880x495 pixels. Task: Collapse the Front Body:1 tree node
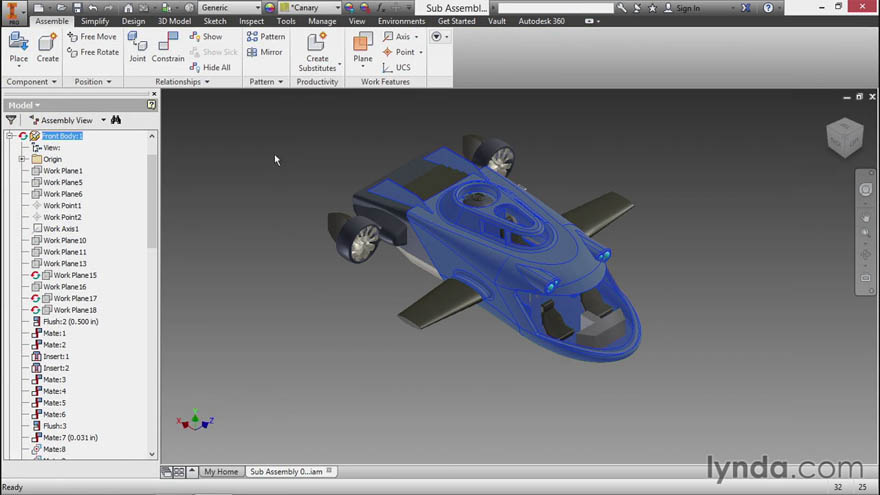point(10,136)
